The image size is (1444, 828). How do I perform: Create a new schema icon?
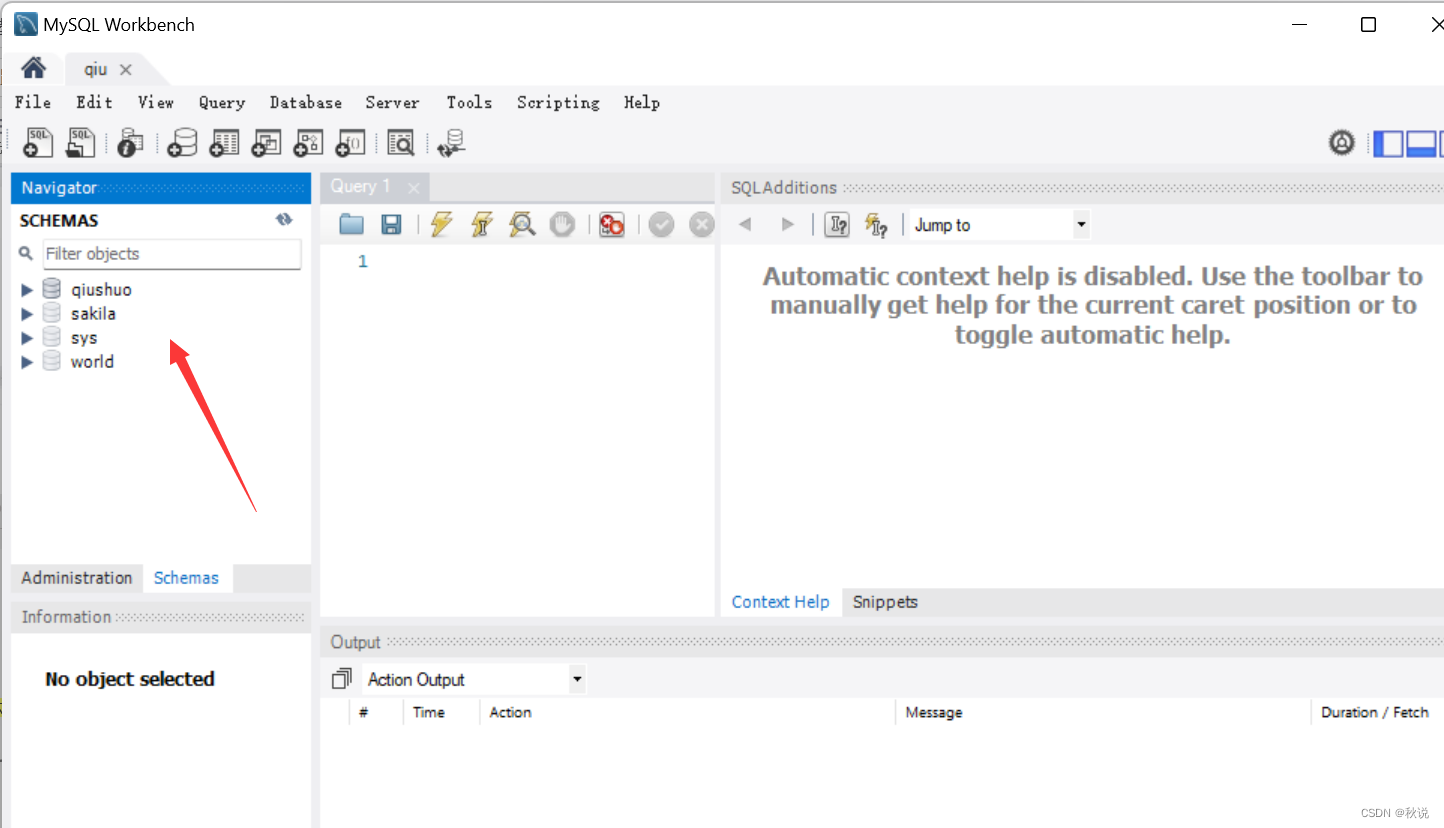[182, 142]
